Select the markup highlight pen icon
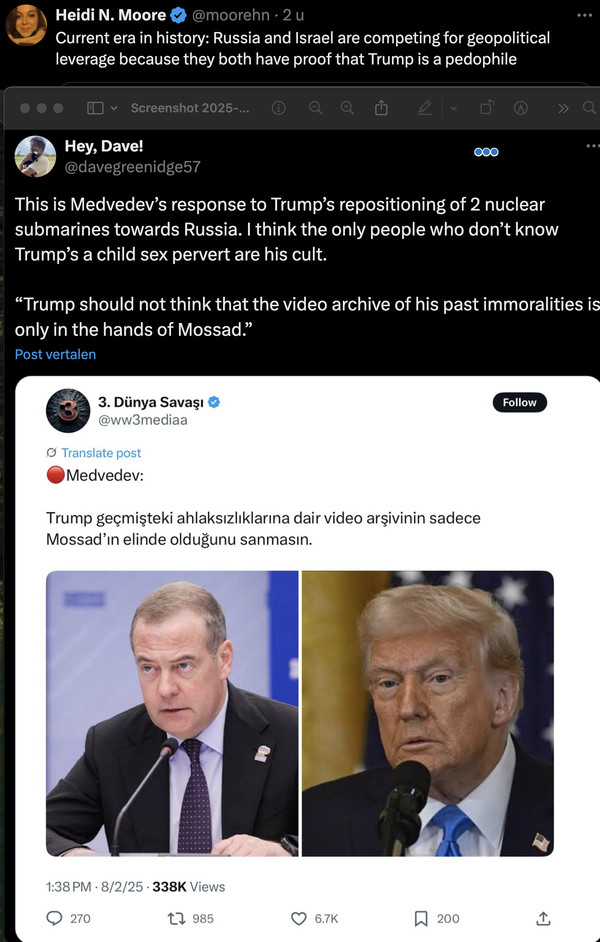 click(425, 108)
